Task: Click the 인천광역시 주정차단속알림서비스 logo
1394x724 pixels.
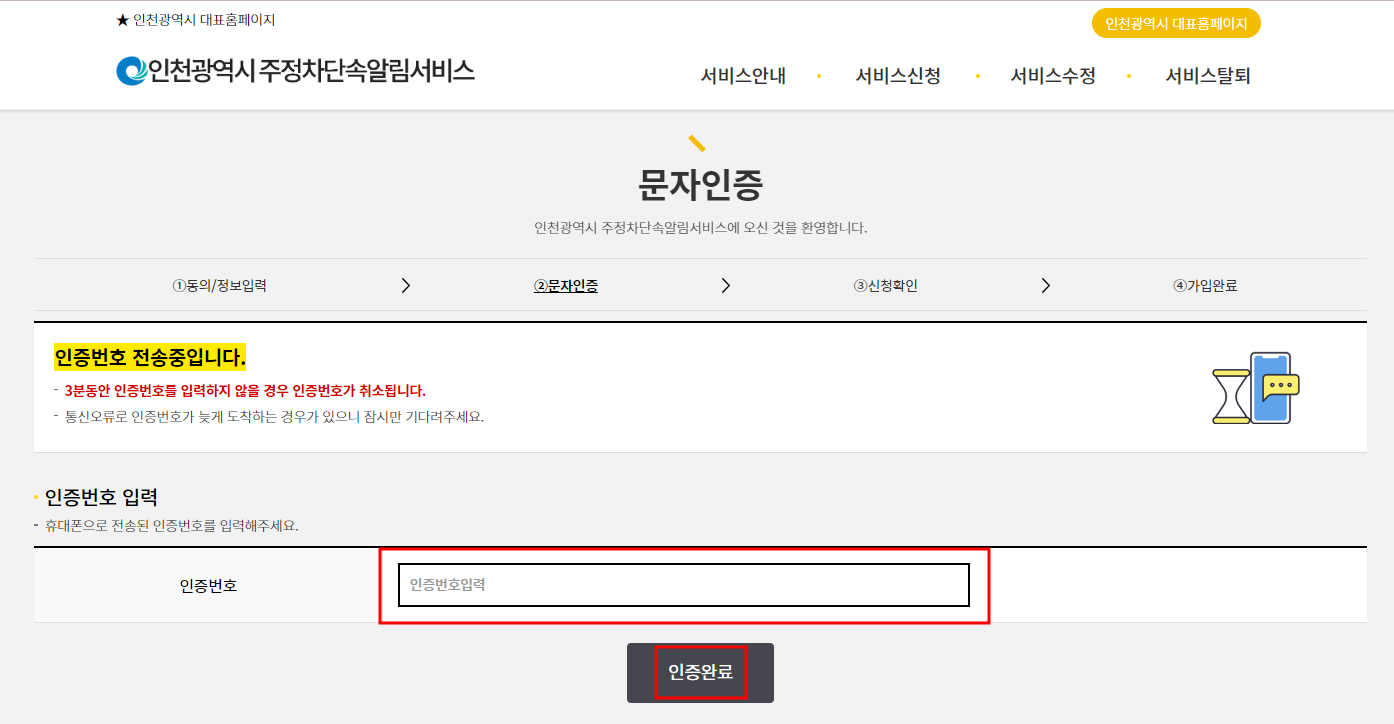Action: click(295, 71)
